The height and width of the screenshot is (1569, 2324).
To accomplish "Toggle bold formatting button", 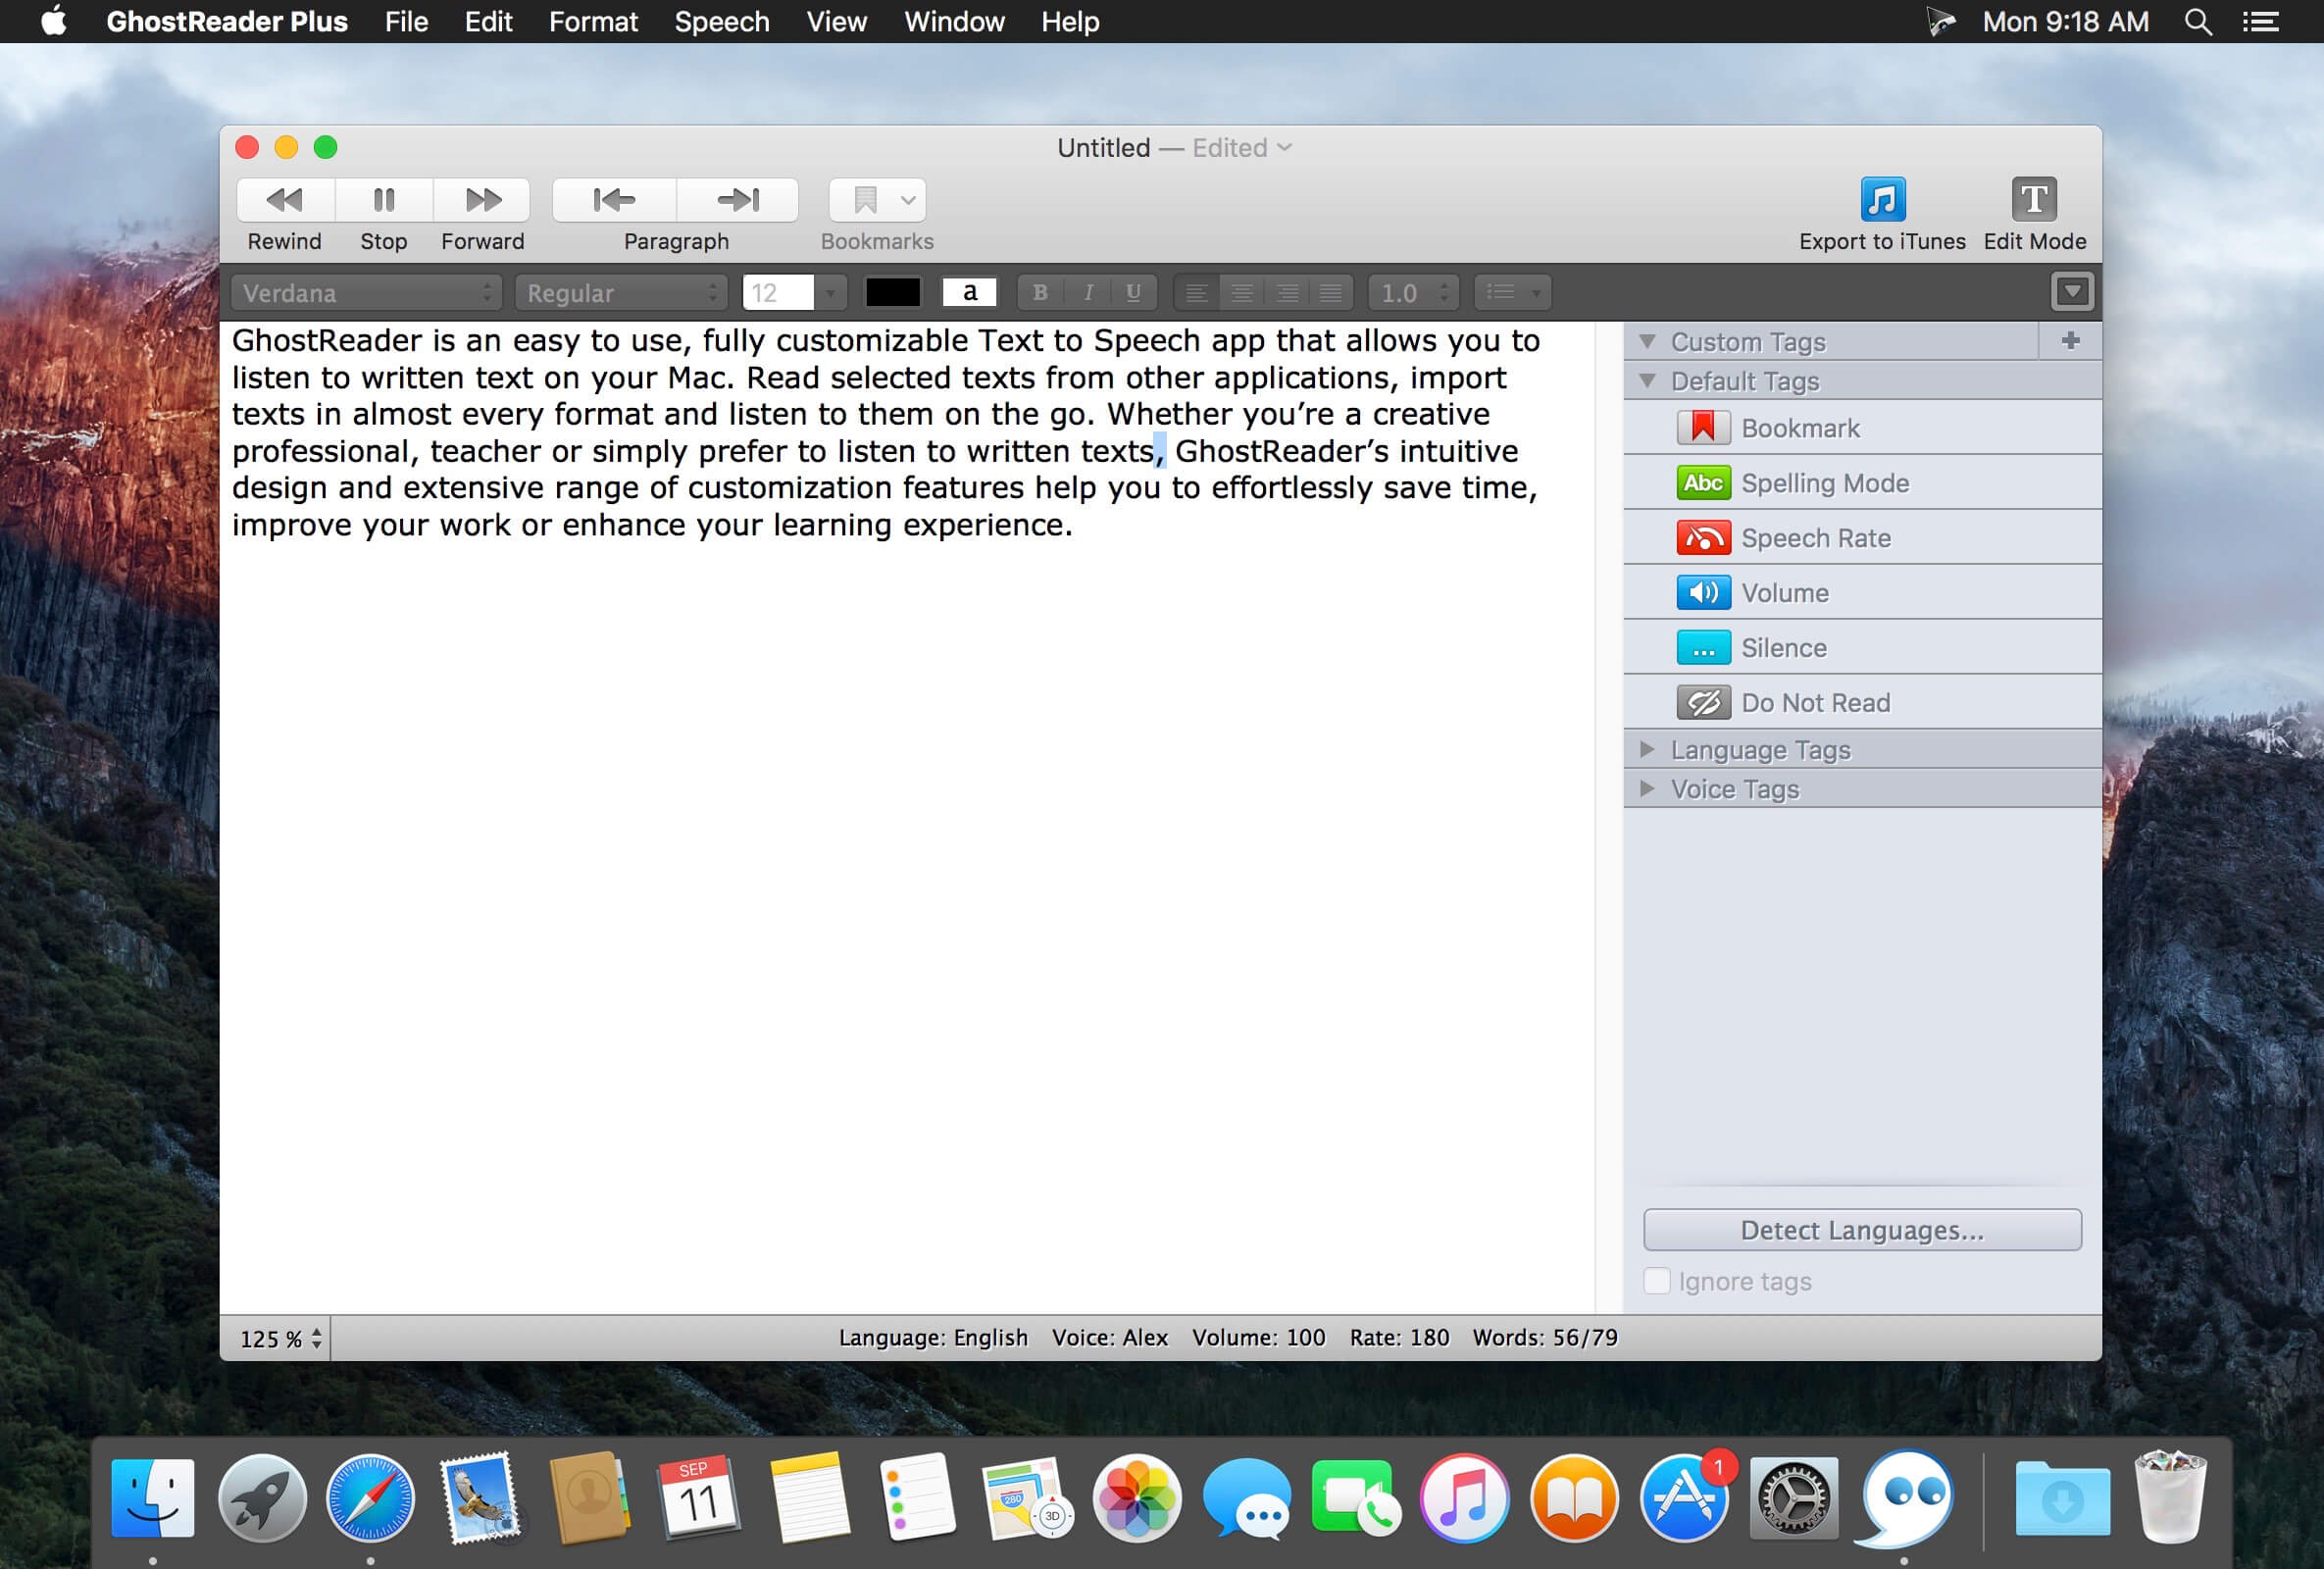I will (1040, 293).
